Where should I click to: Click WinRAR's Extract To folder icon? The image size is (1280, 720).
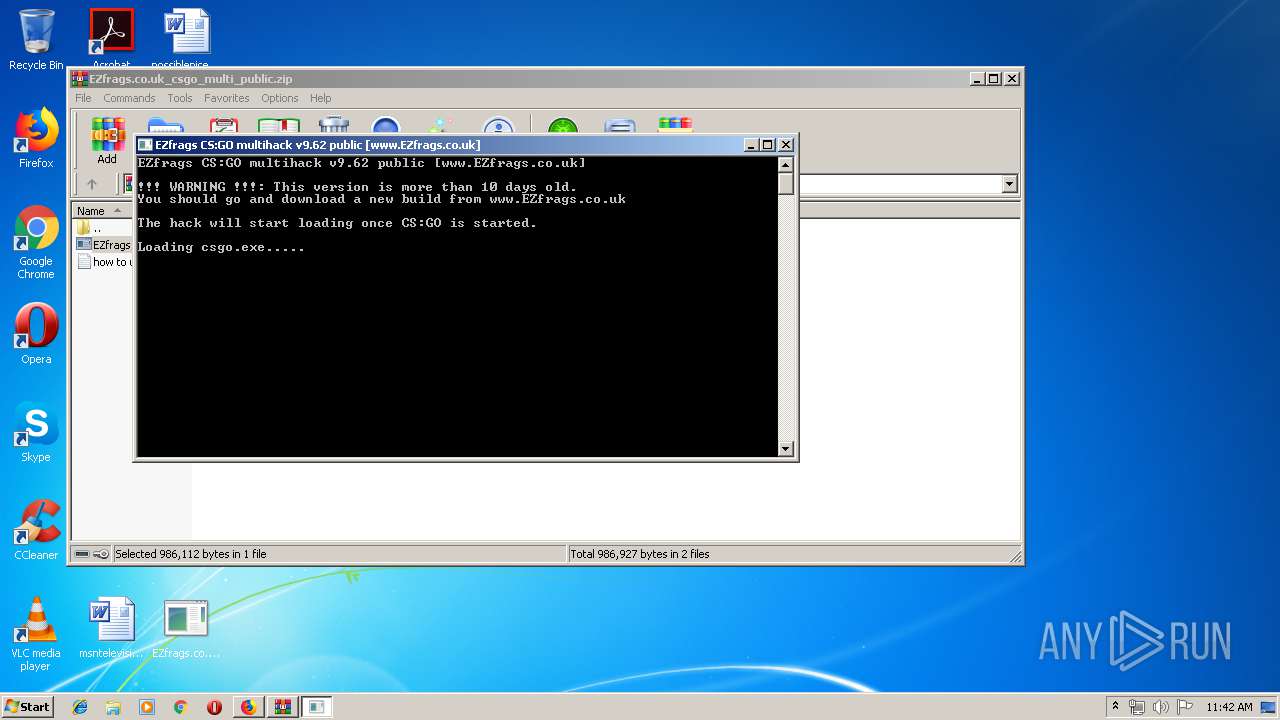coord(165,126)
